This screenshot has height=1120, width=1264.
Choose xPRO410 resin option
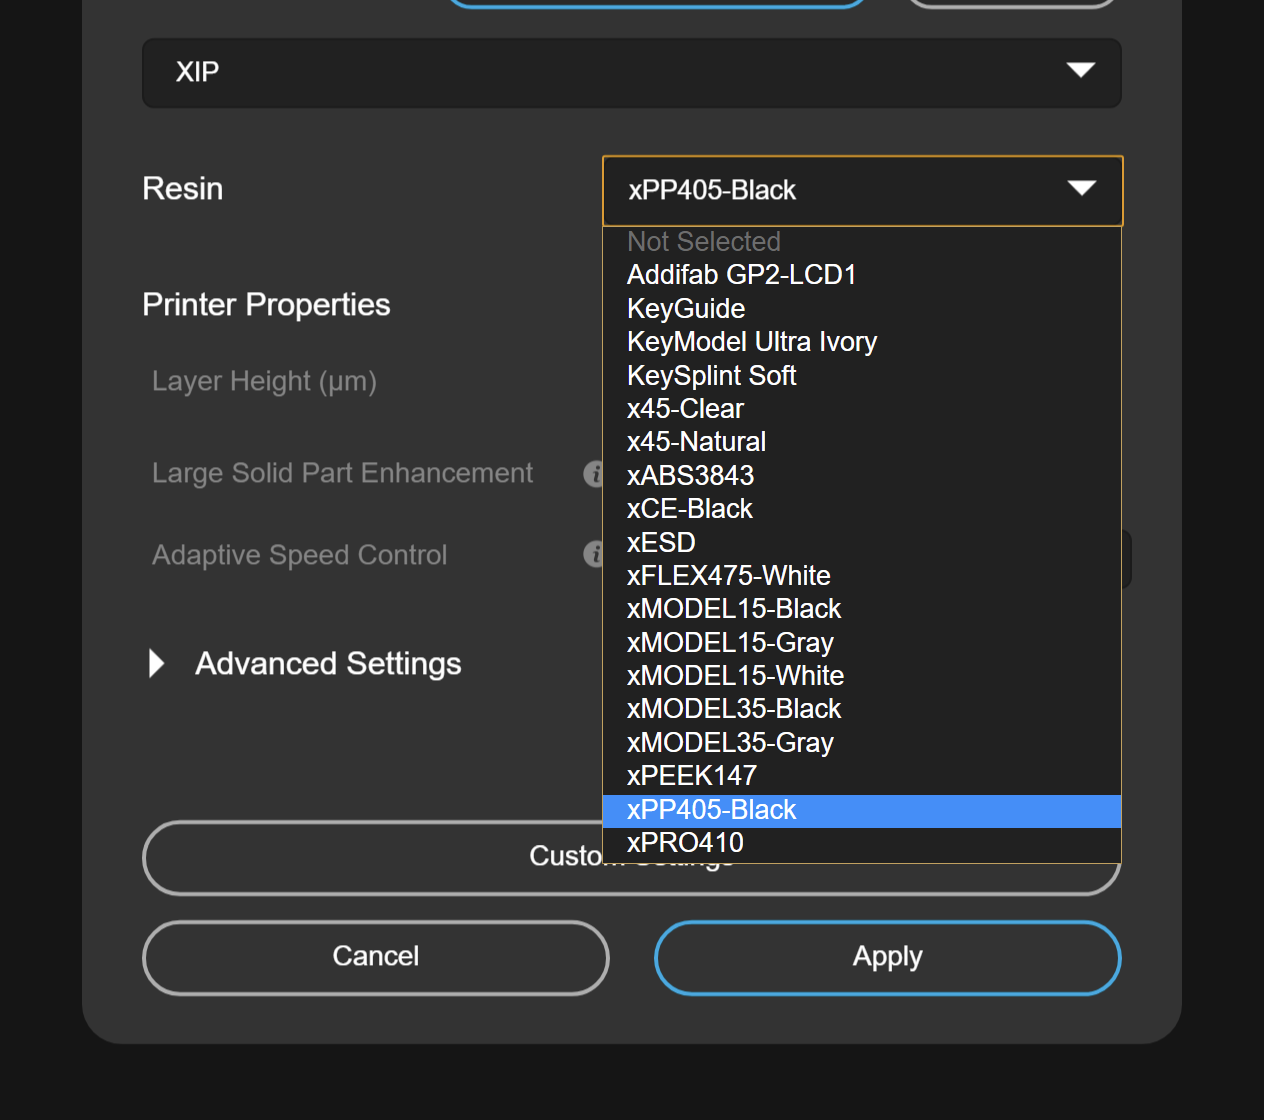pyautogui.click(x=862, y=843)
